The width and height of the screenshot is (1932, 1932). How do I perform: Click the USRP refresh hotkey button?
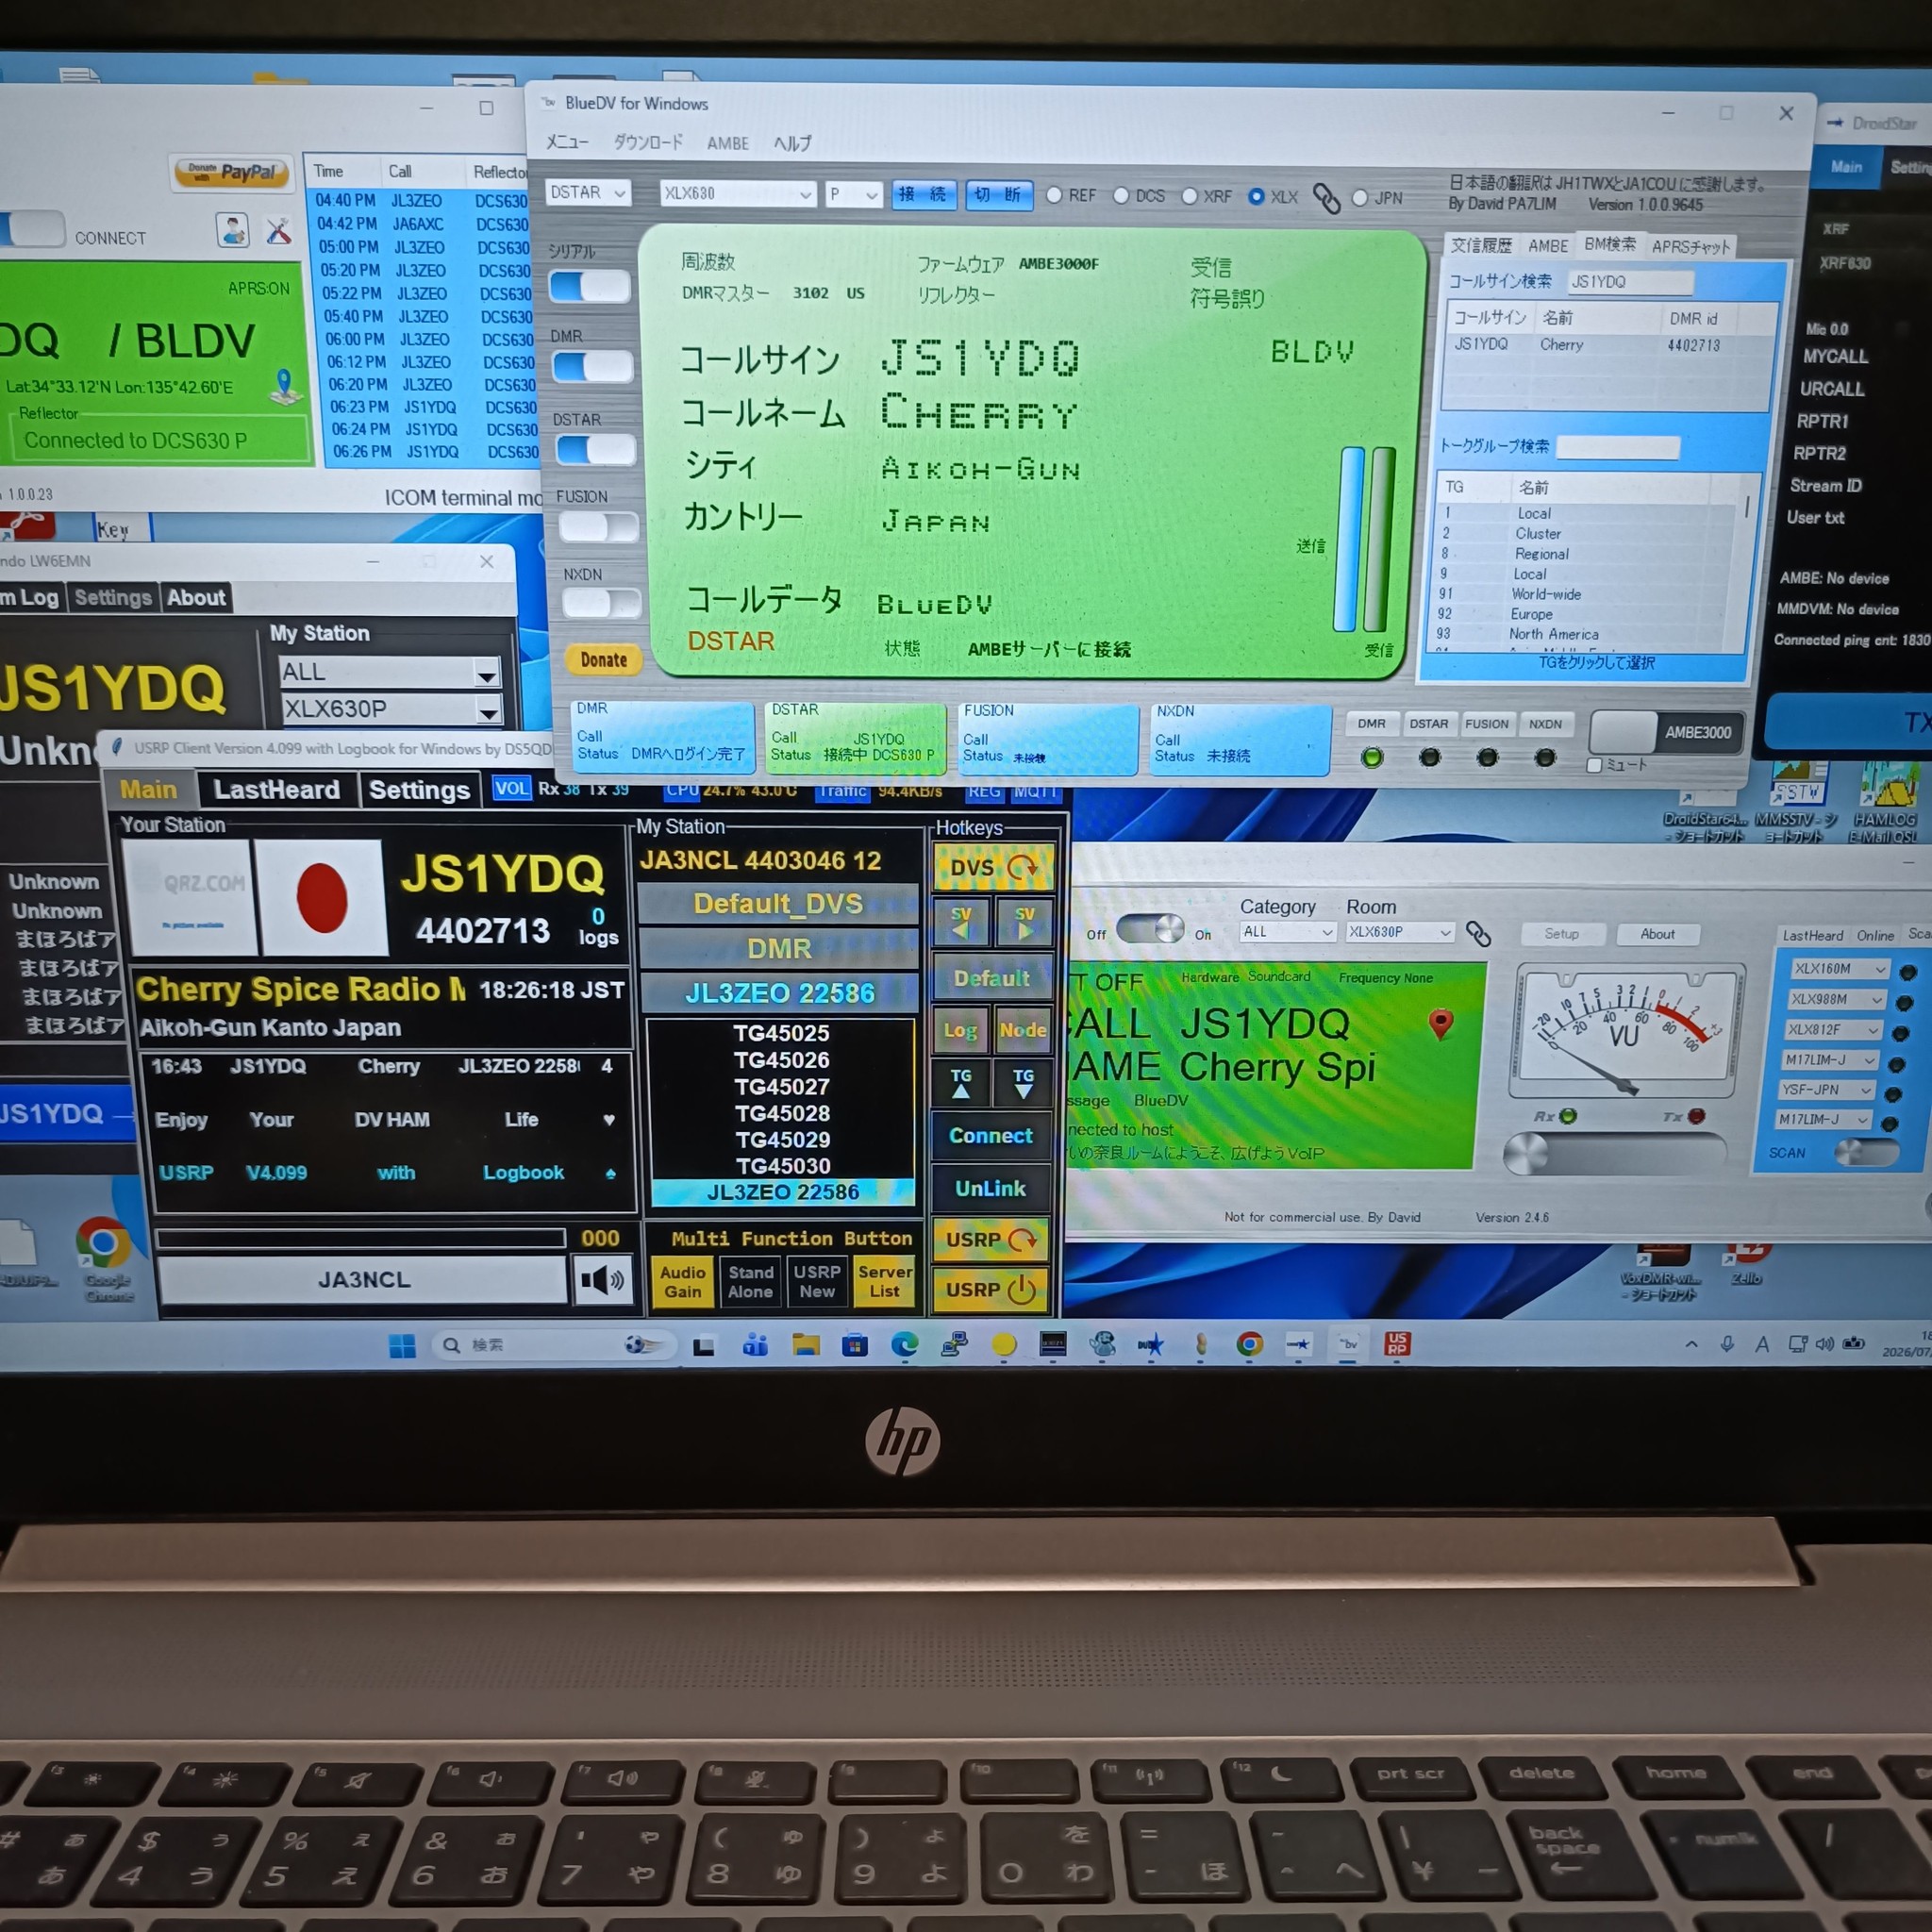click(991, 1240)
